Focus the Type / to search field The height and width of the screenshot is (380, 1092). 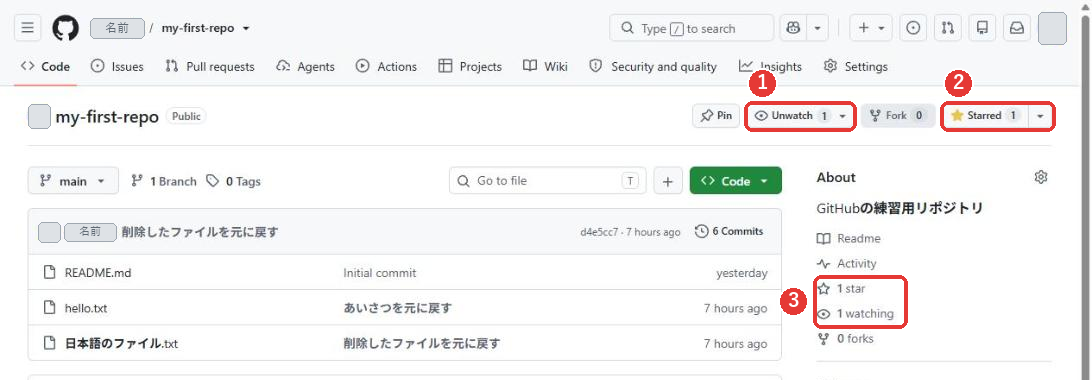point(692,29)
